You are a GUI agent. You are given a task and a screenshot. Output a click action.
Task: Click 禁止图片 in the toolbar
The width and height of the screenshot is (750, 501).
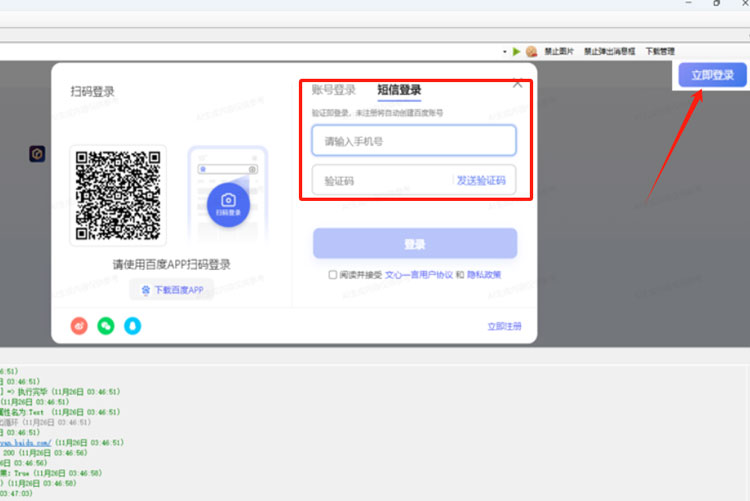559,51
